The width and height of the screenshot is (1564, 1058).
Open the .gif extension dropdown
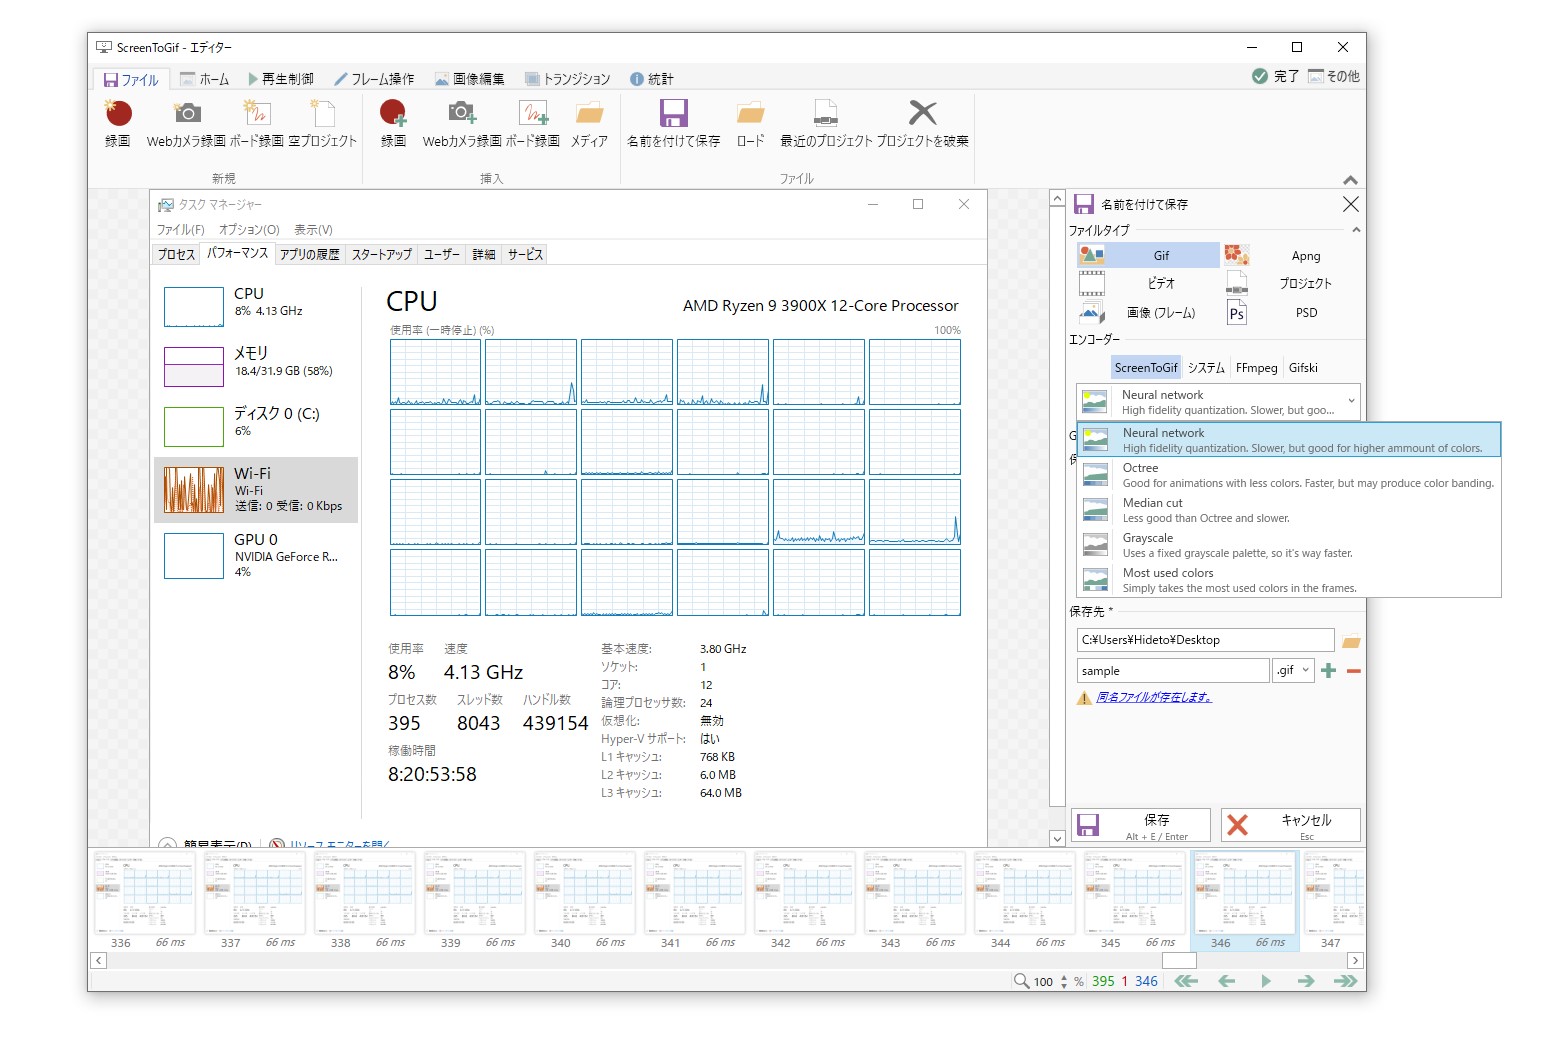point(1292,670)
